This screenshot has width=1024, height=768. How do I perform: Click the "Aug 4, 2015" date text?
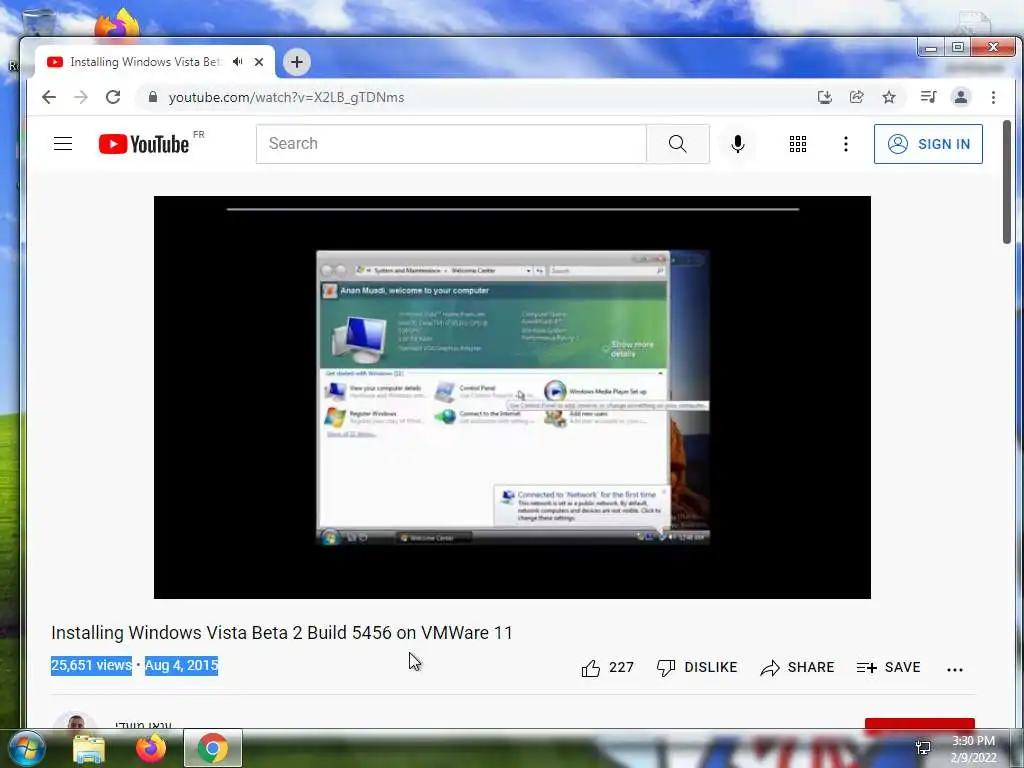(x=181, y=665)
